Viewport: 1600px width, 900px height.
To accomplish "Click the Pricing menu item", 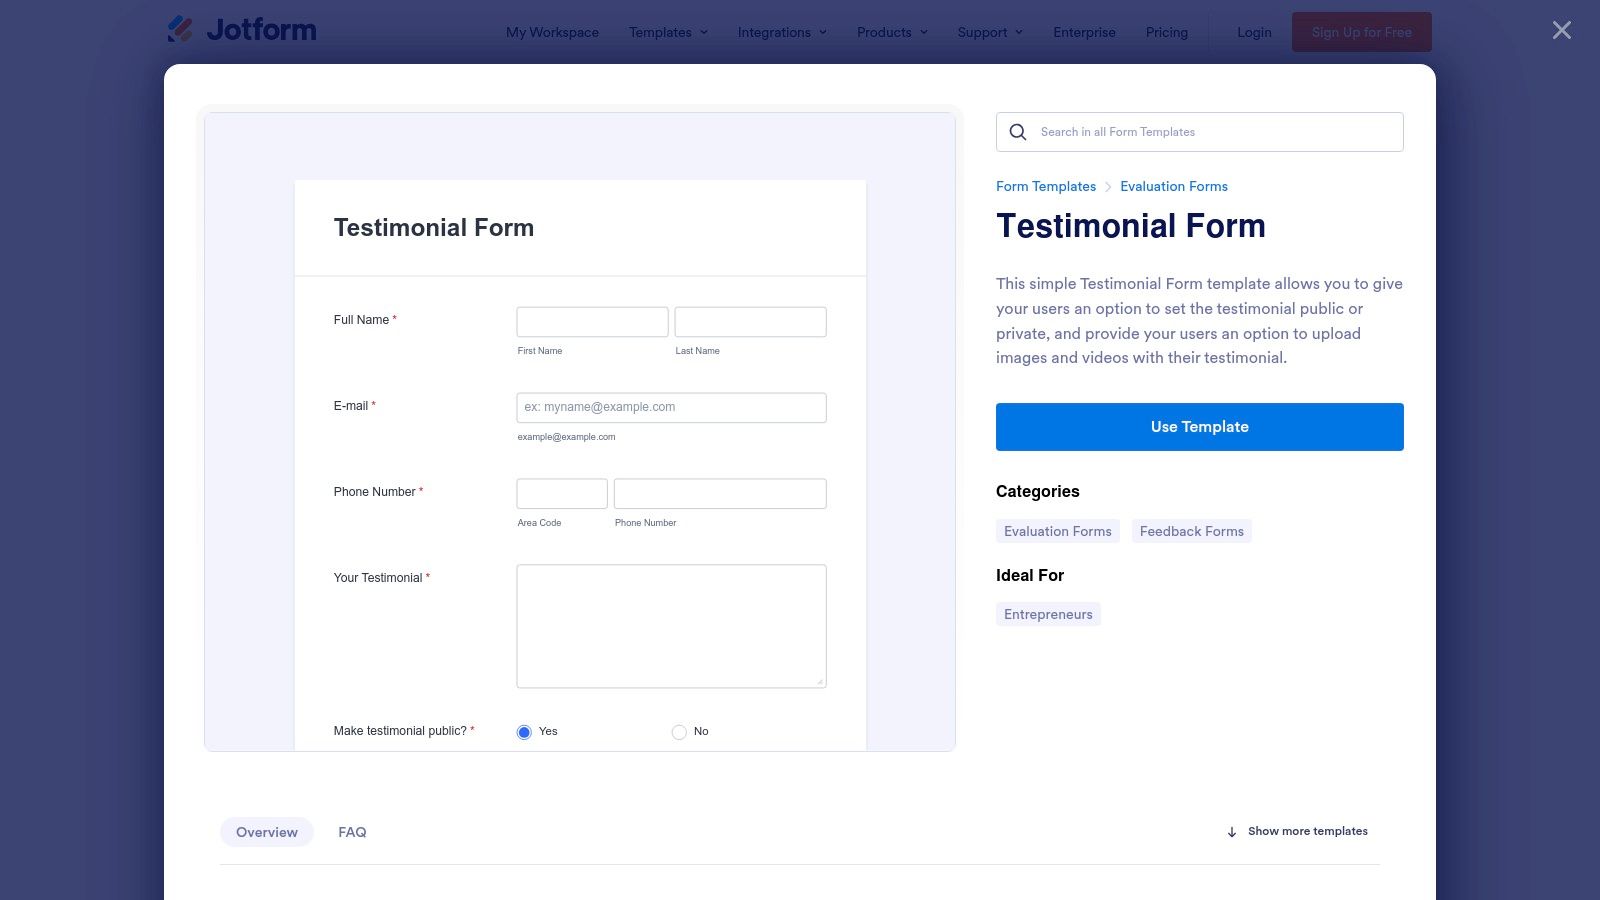I will tap(1166, 32).
